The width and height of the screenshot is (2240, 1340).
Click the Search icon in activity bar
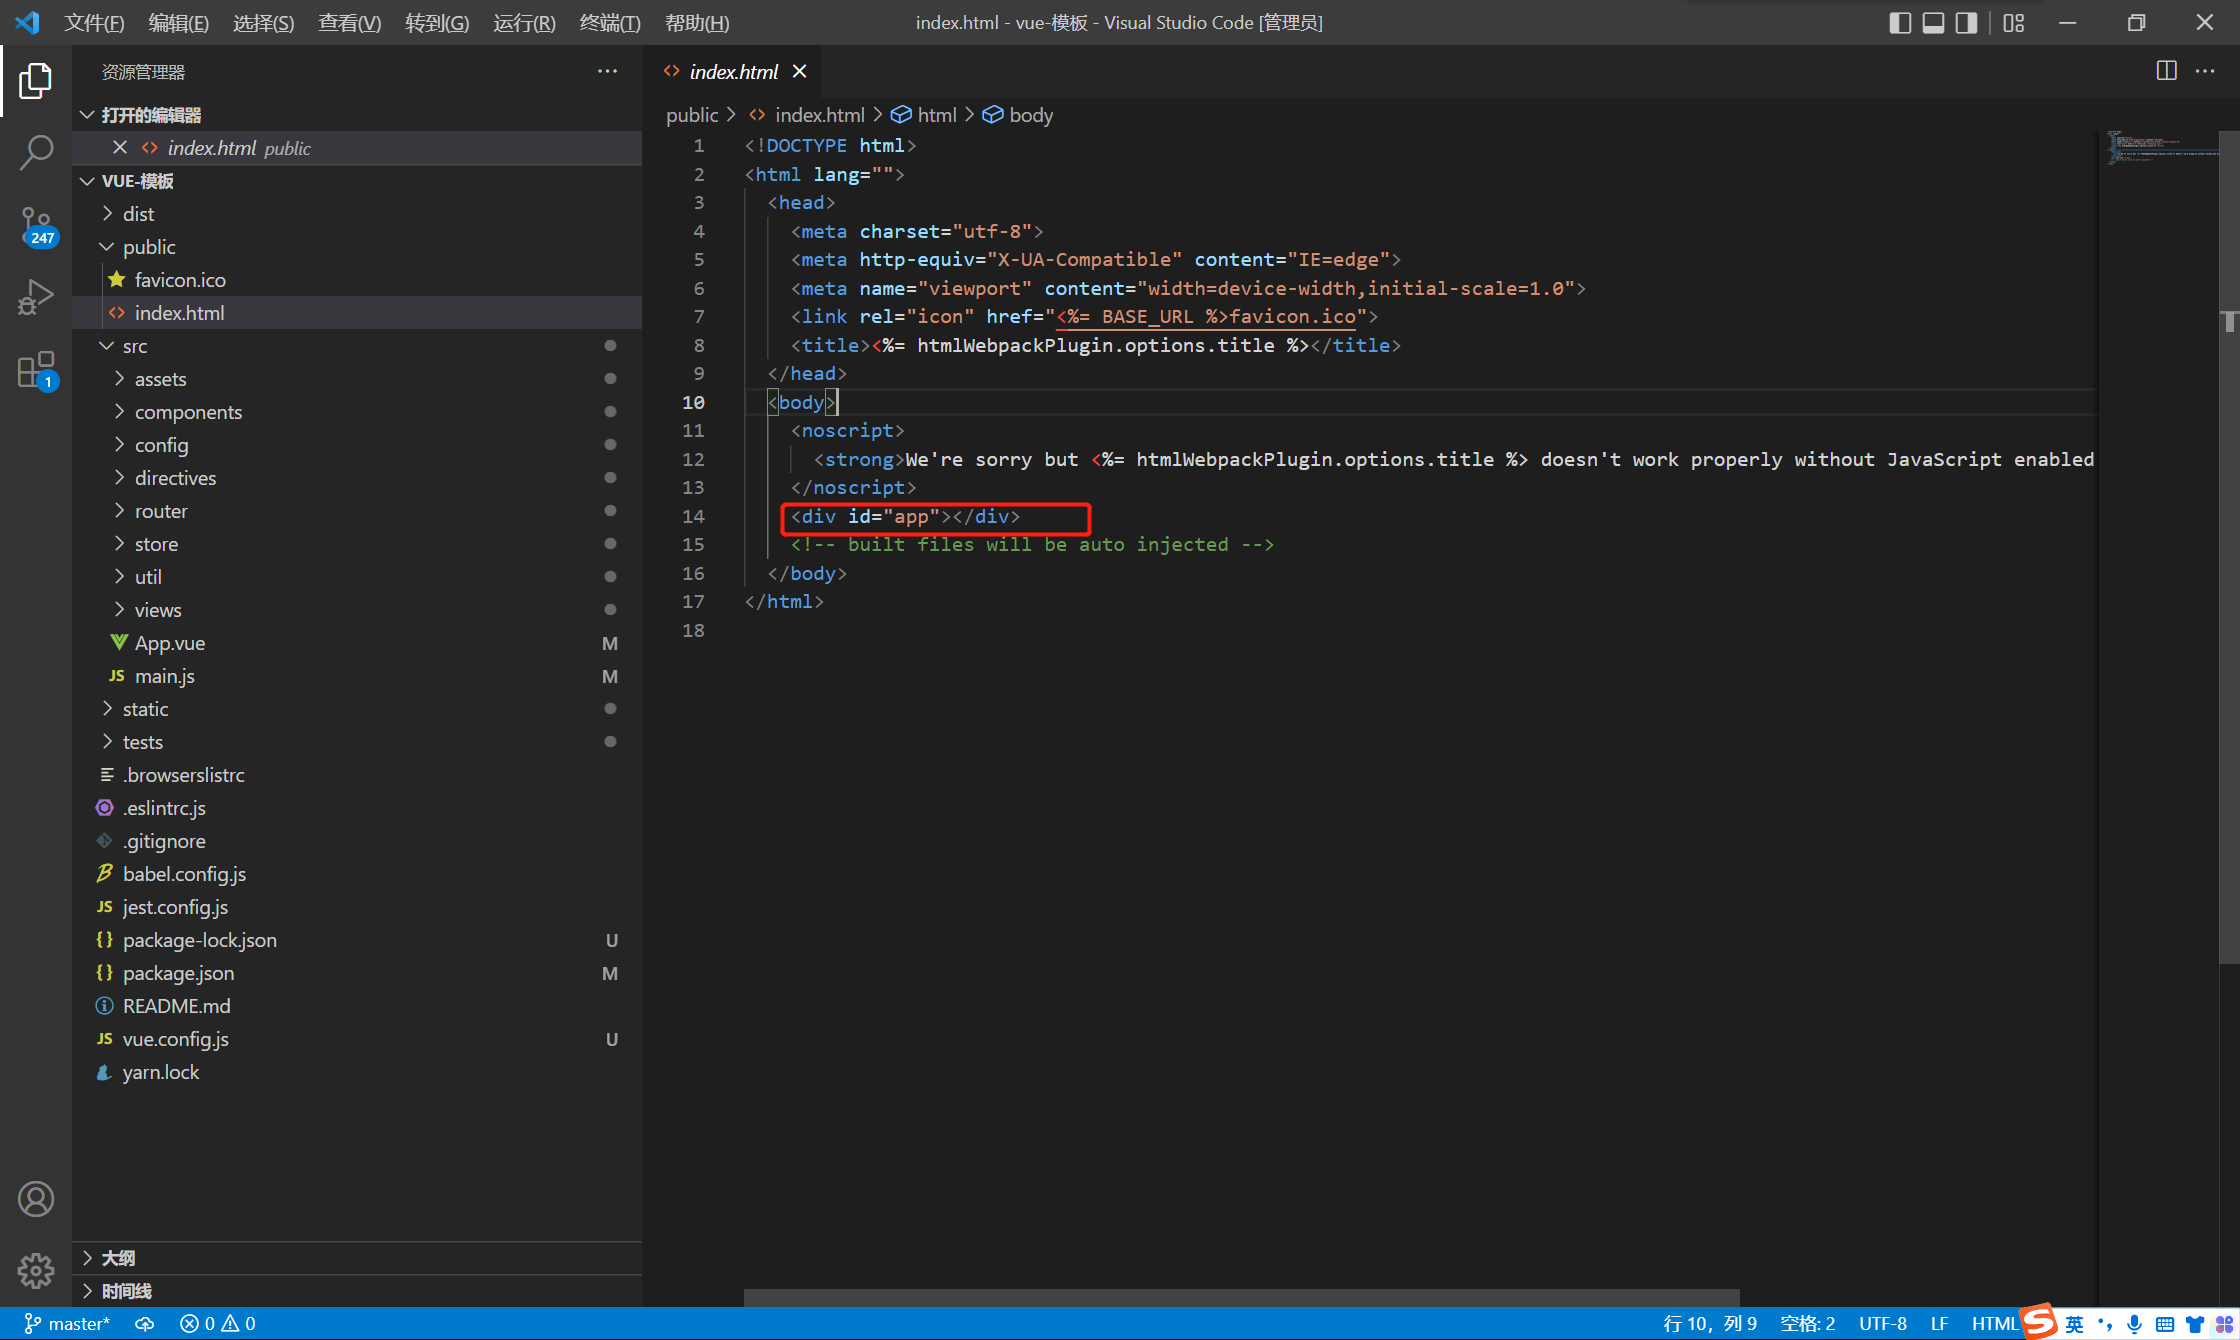tap(35, 150)
